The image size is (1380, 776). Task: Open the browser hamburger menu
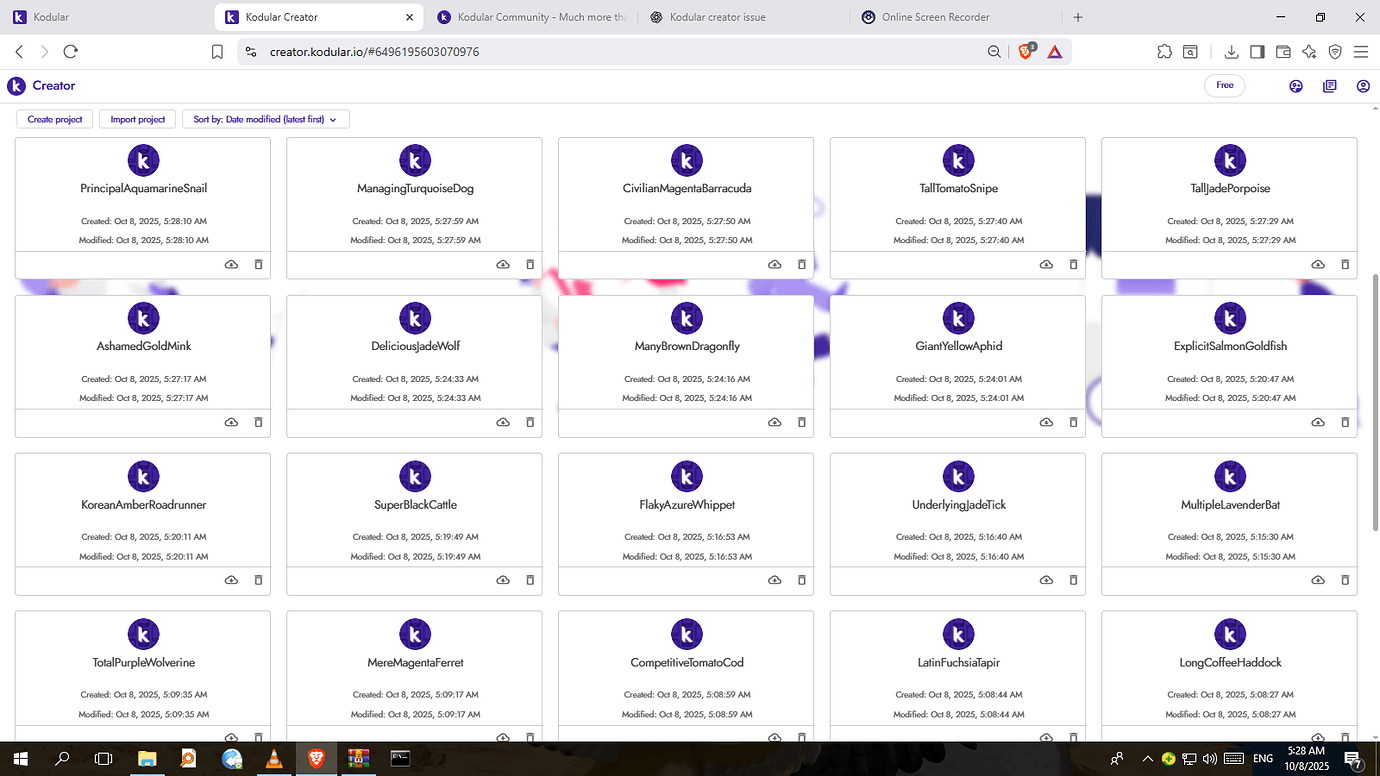[1361, 51]
